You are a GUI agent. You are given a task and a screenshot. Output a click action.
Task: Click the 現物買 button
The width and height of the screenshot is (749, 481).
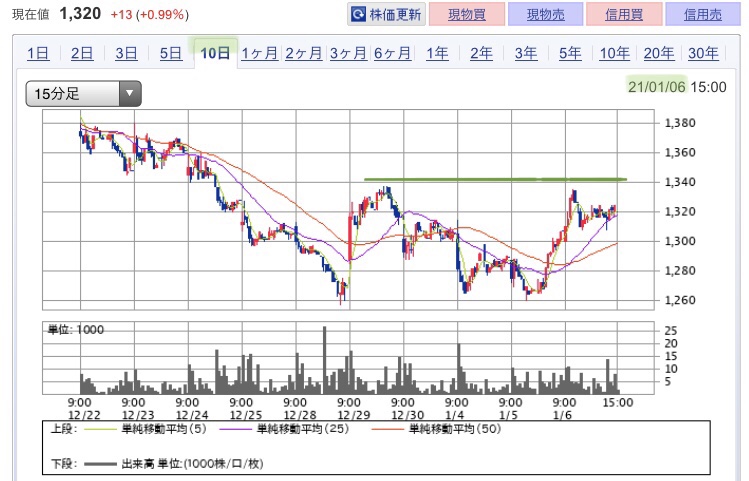click(x=467, y=14)
